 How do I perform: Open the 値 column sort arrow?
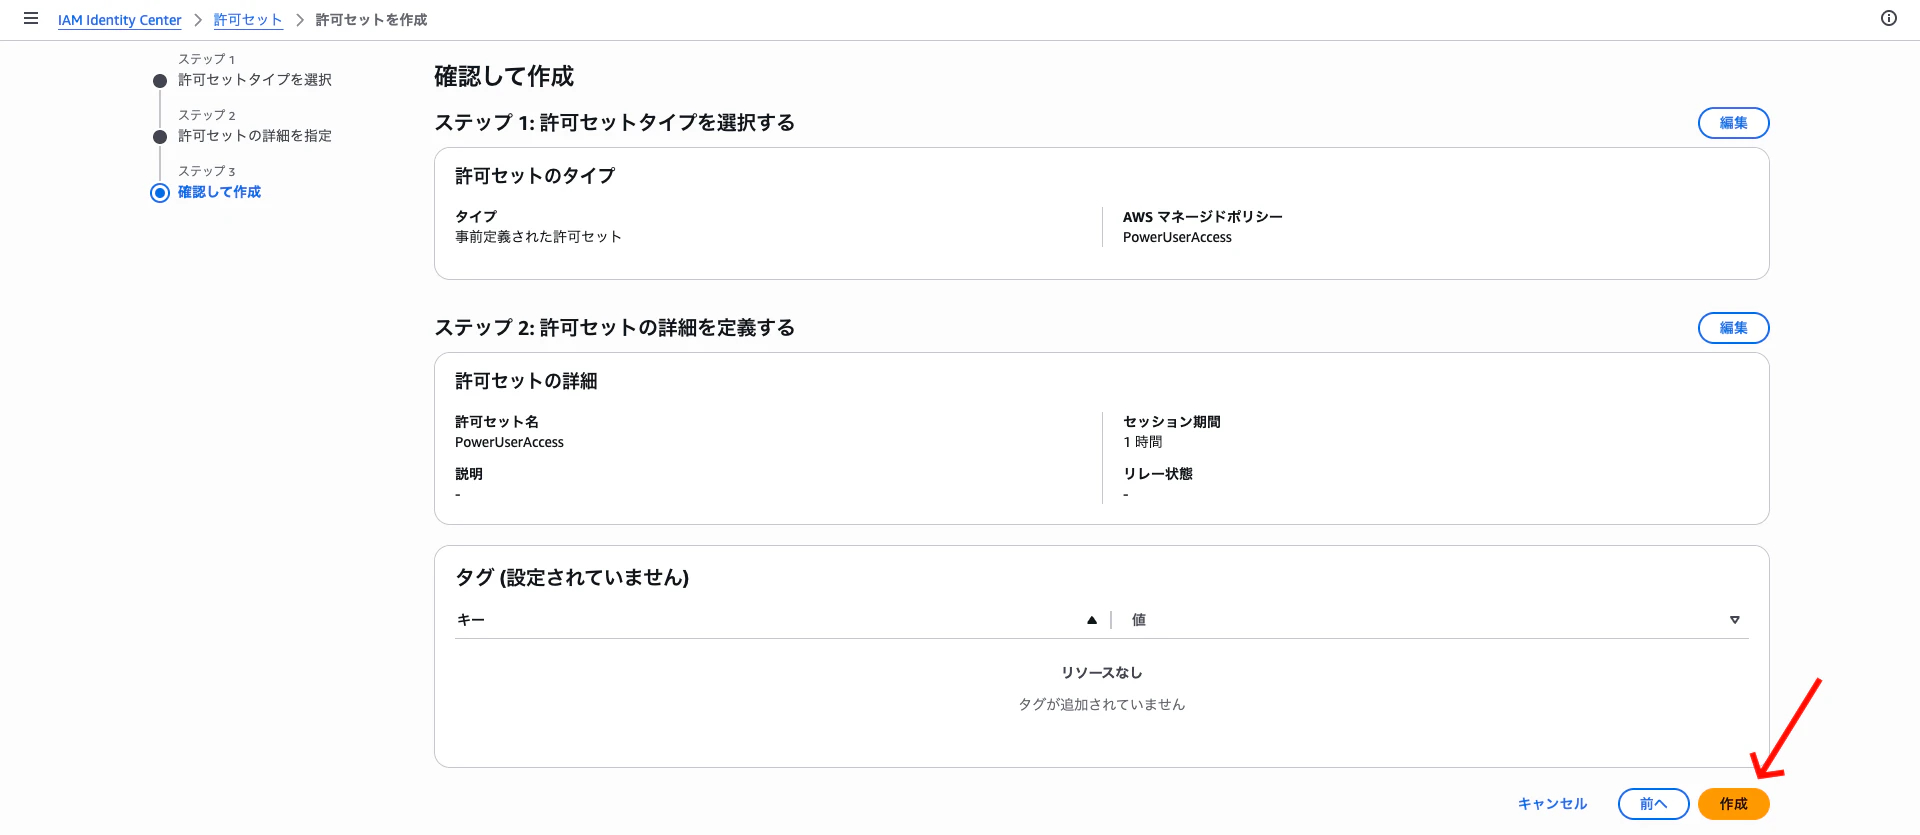click(1735, 619)
